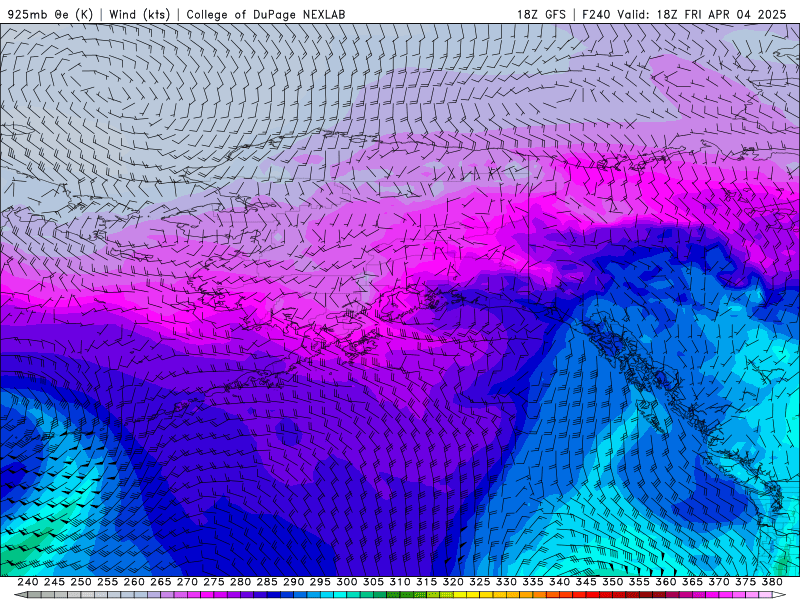800x600 pixels.
Task: Click the 310 legend label
Action: pyautogui.click(x=399, y=582)
